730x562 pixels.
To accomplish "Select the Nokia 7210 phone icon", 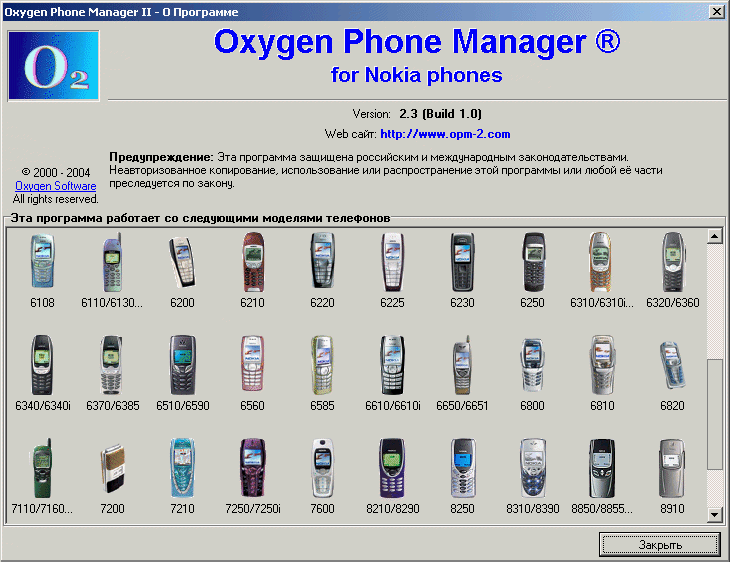I will tap(182, 468).
